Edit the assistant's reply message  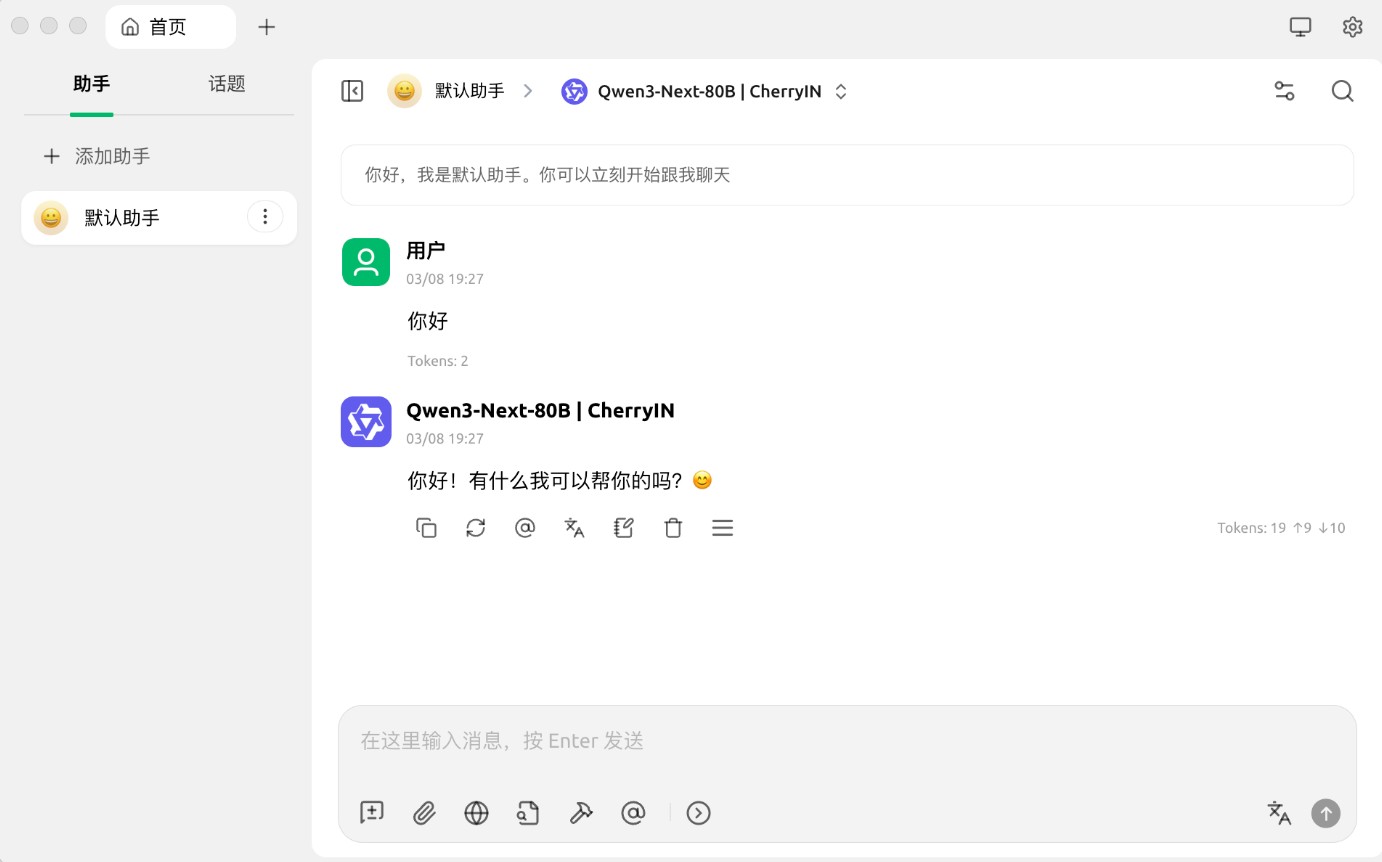[x=623, y=527]
